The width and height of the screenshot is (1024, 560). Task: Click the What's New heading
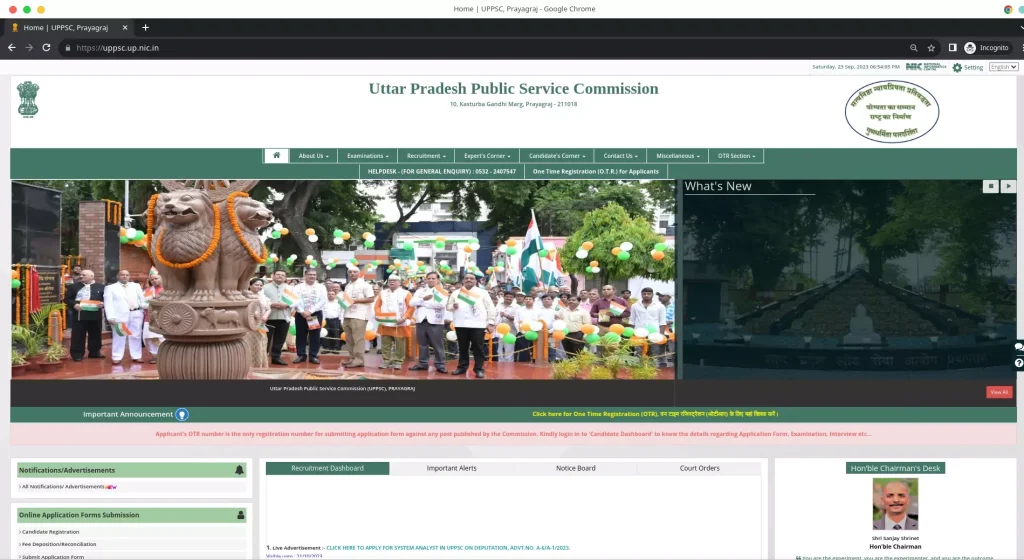pyautogui.click(x=718, y=186)
